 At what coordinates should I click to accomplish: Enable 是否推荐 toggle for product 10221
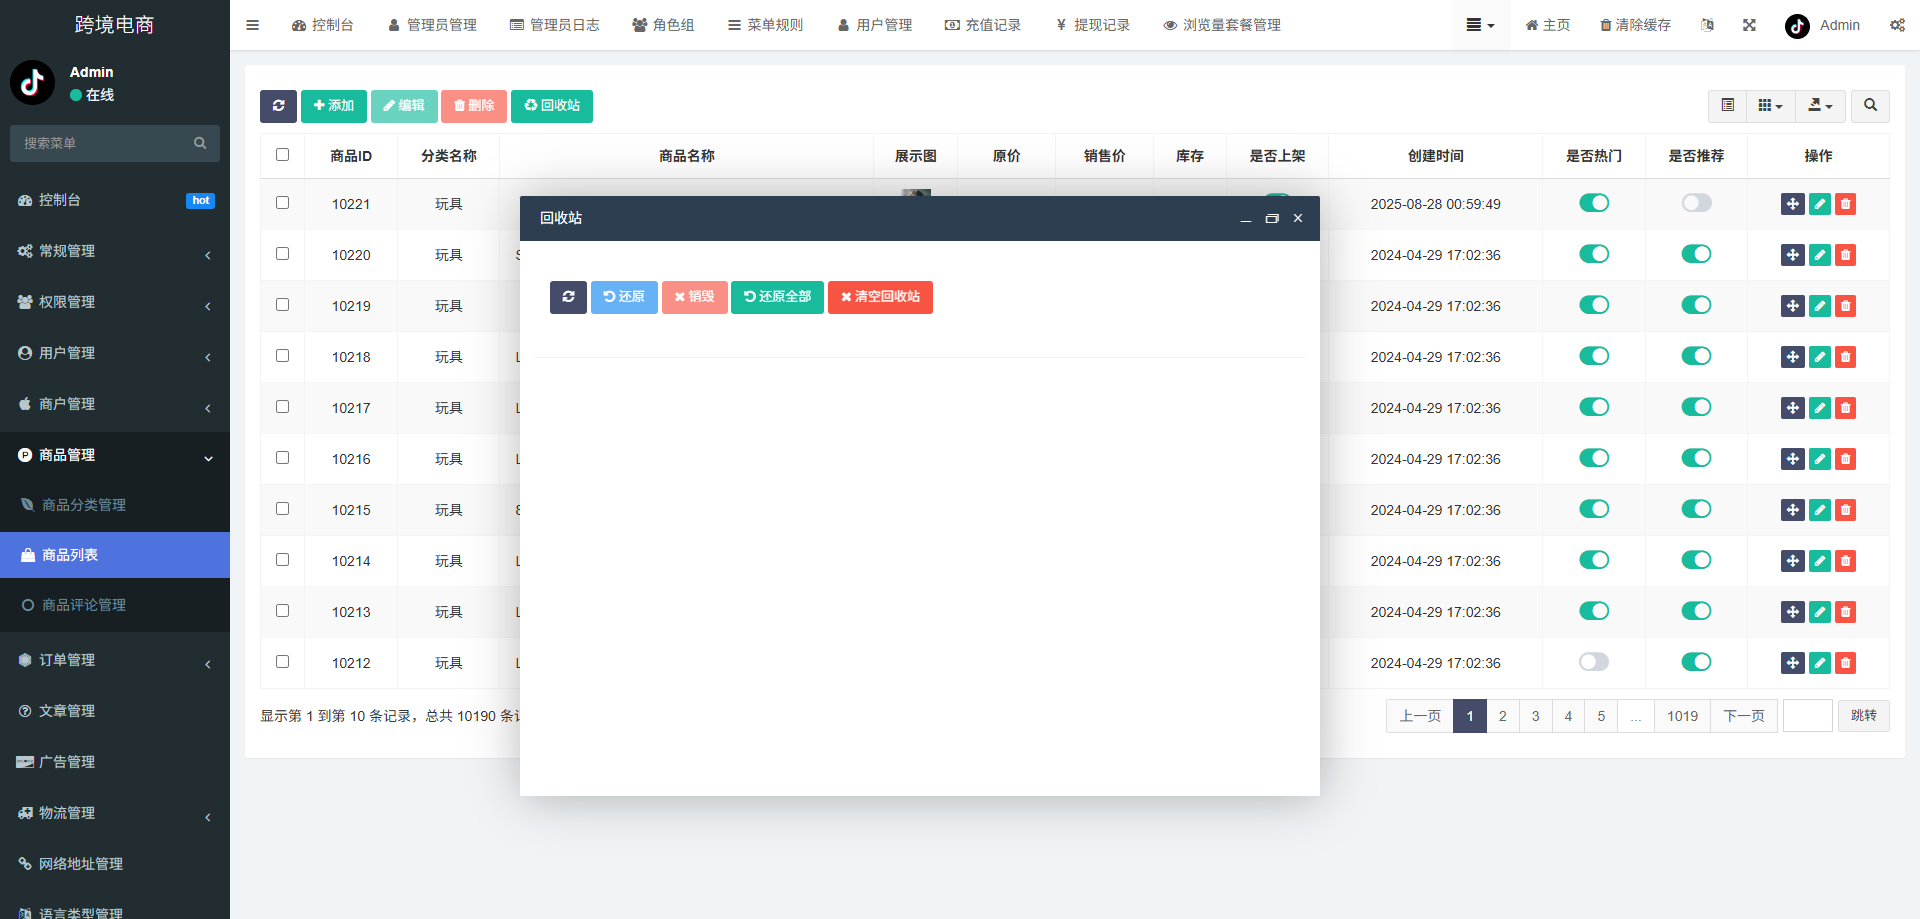(1696, 203)
